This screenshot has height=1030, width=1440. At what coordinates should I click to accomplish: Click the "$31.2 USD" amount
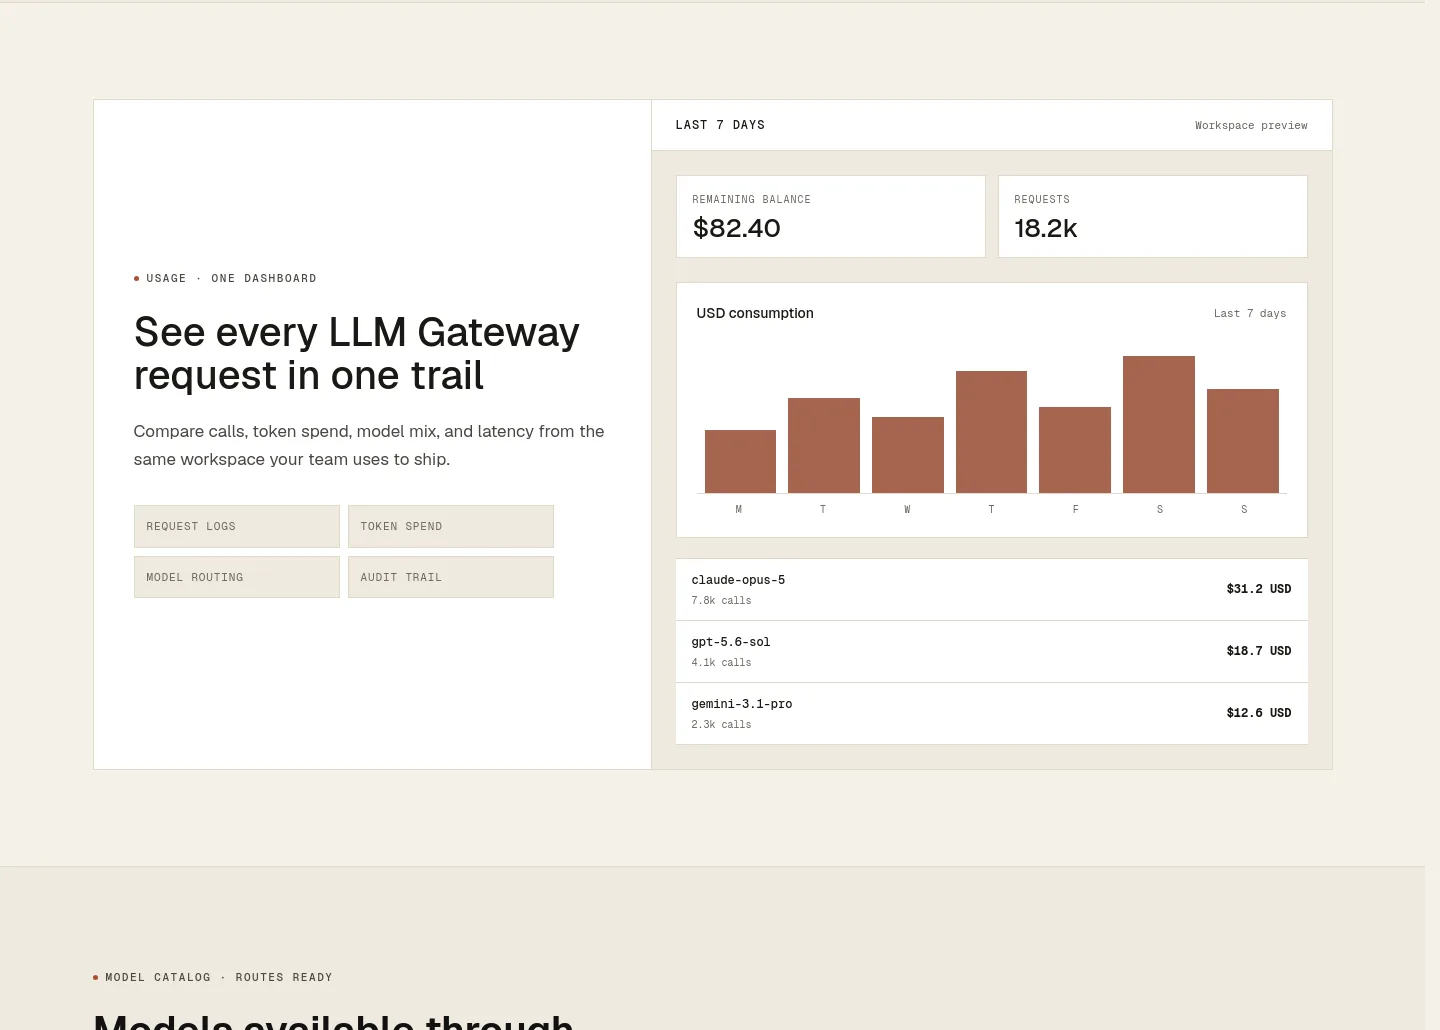pyautogui.click(x=1259, y=589)
